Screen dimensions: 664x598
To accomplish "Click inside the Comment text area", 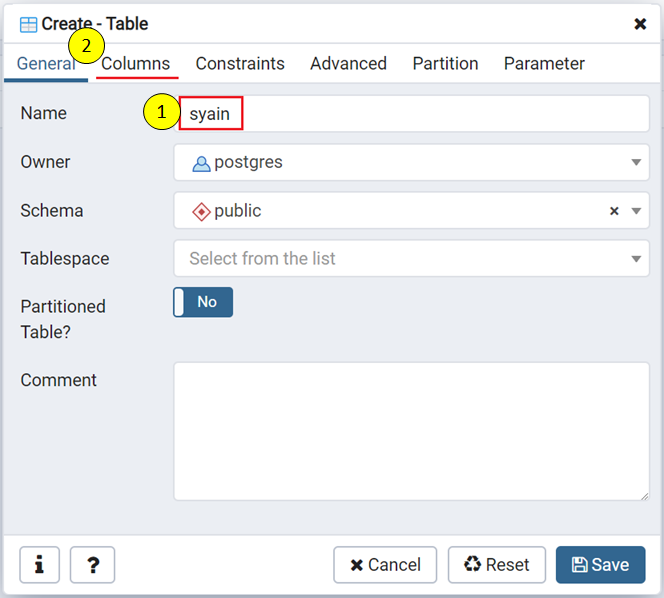I will pos(411,431).
